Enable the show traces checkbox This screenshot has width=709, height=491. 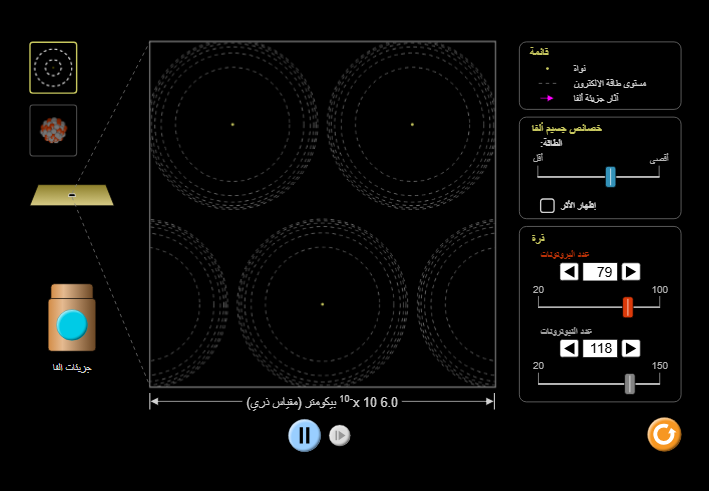[547, 206]
